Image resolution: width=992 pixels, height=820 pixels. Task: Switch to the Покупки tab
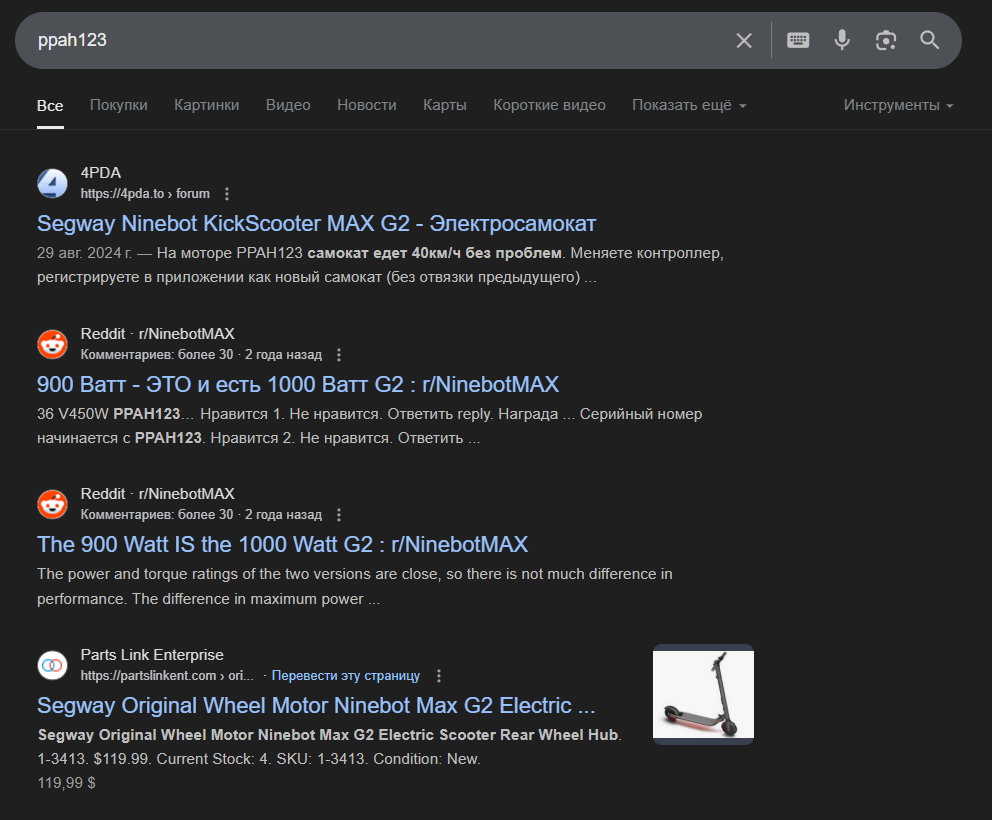pos(118,105)
